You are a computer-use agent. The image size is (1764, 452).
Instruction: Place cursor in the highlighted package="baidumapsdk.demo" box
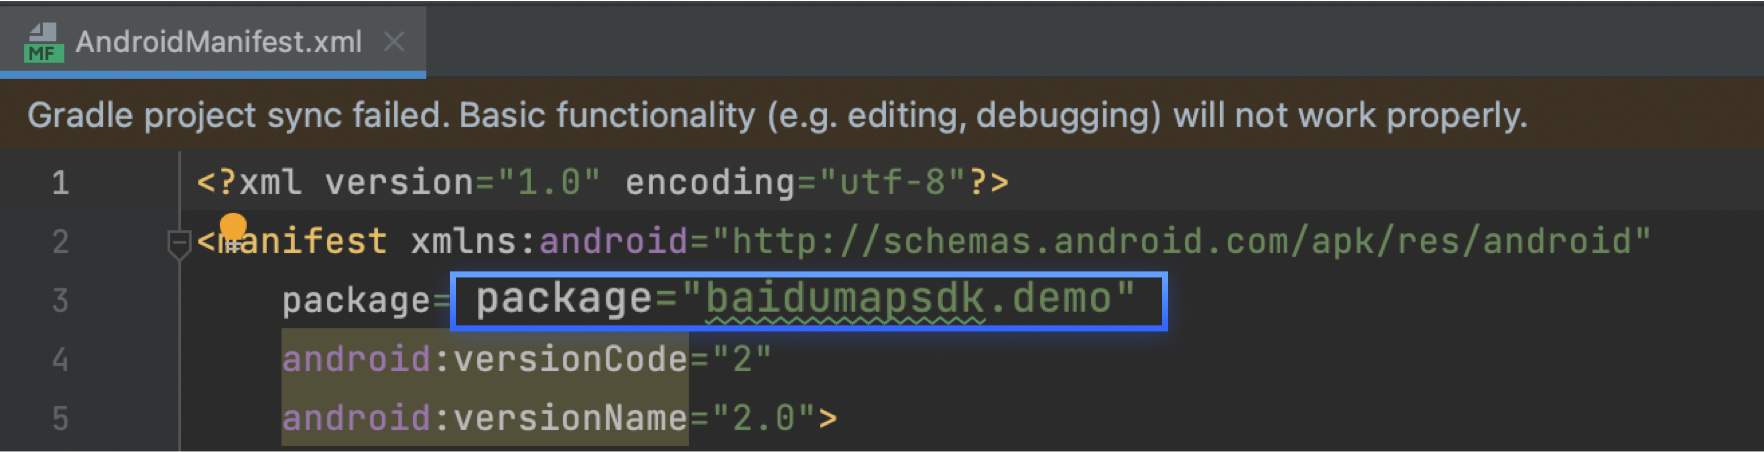pos(806,300)
